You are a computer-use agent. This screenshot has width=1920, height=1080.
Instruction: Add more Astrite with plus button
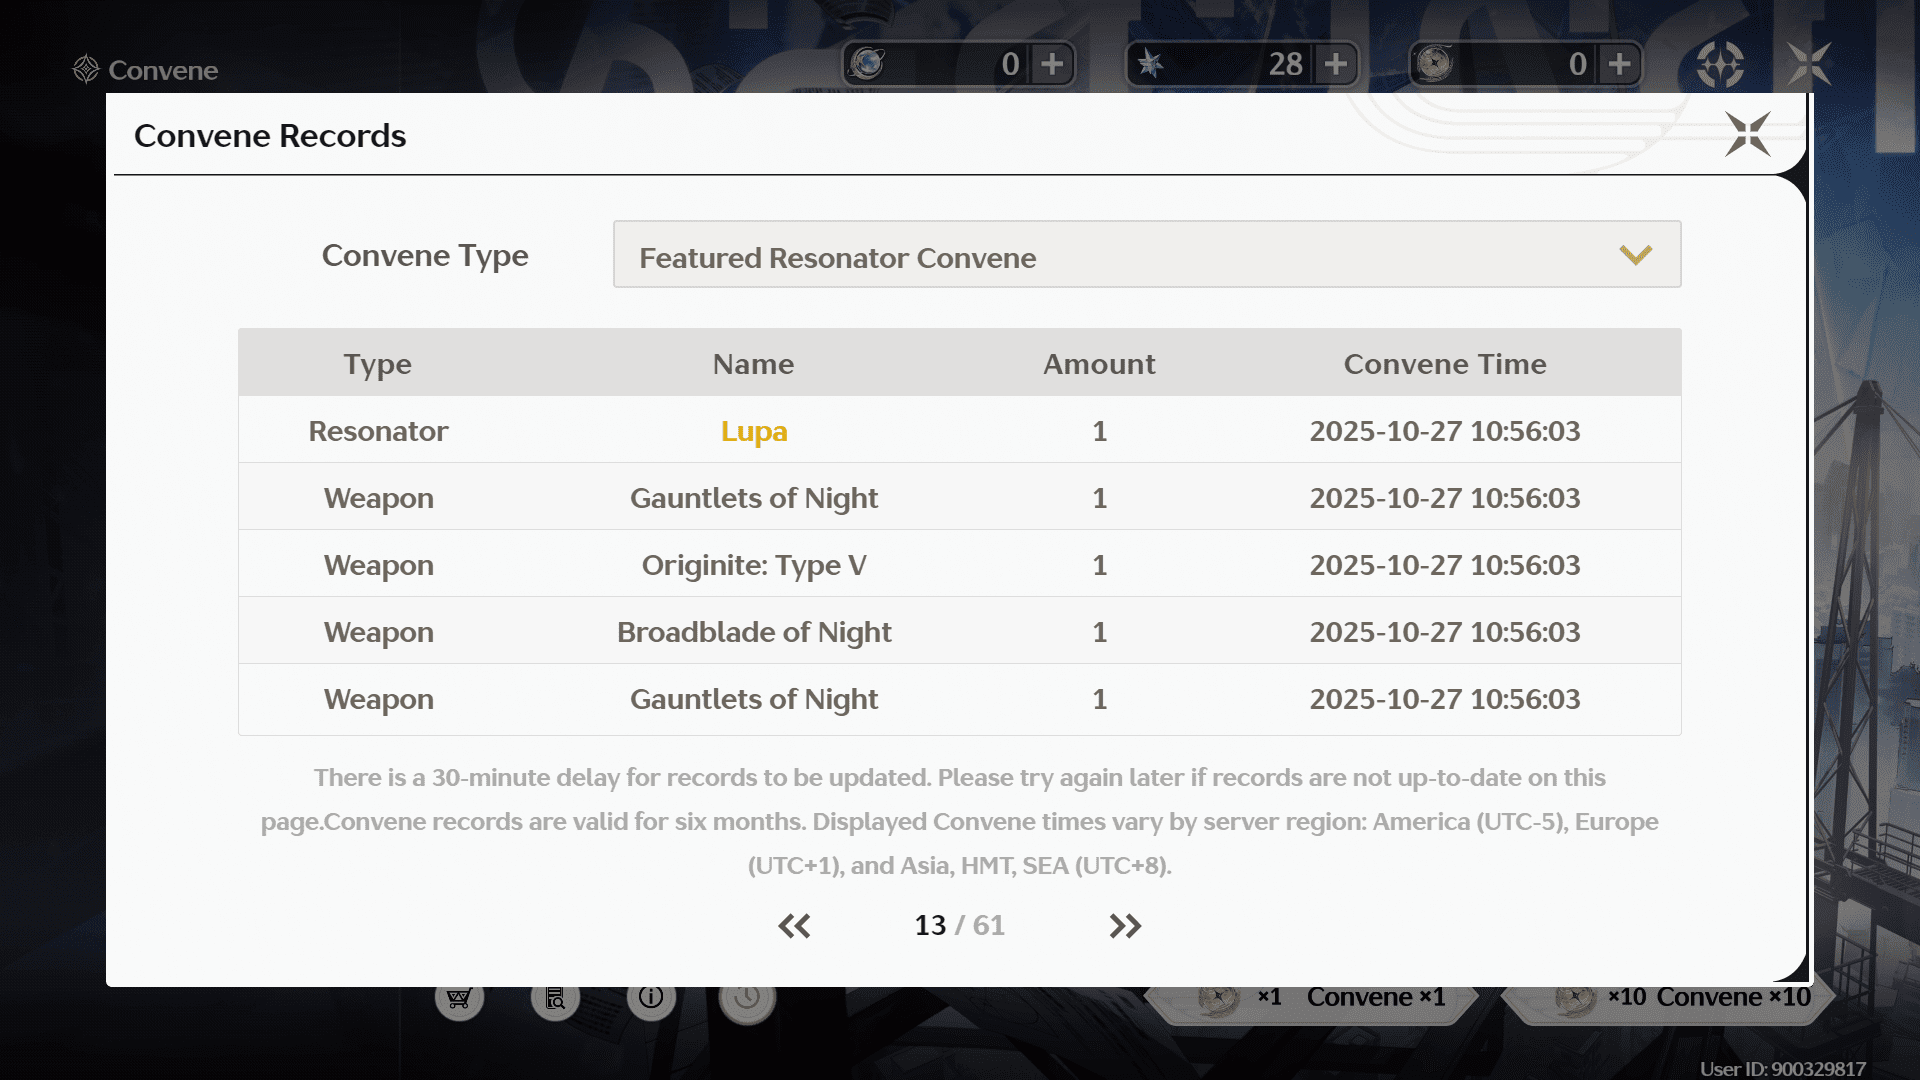pyautogui.click(x=1336, y=64)
